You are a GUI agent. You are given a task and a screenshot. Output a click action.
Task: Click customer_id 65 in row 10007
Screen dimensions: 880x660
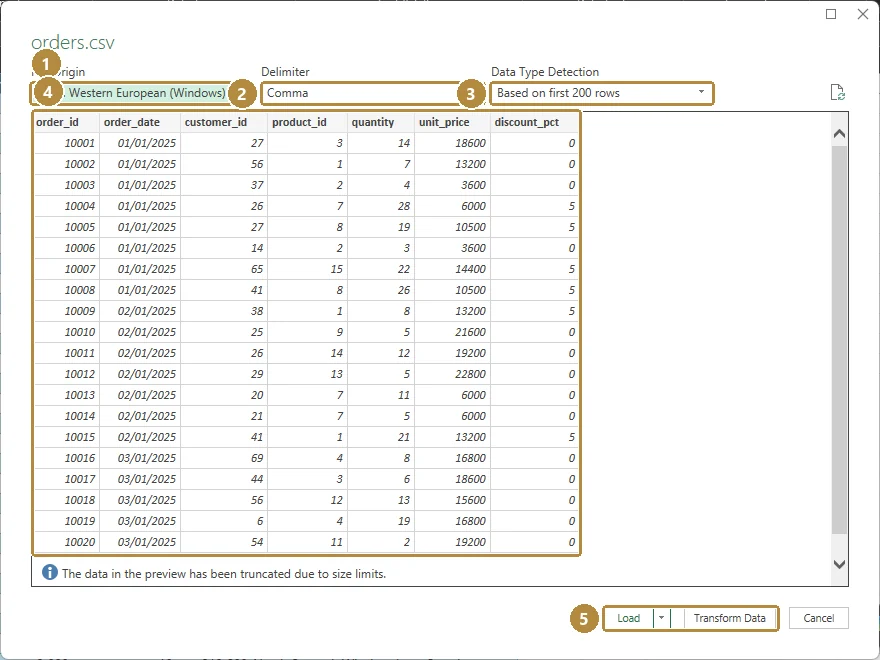pyautogui.click(x=224, y=269)
